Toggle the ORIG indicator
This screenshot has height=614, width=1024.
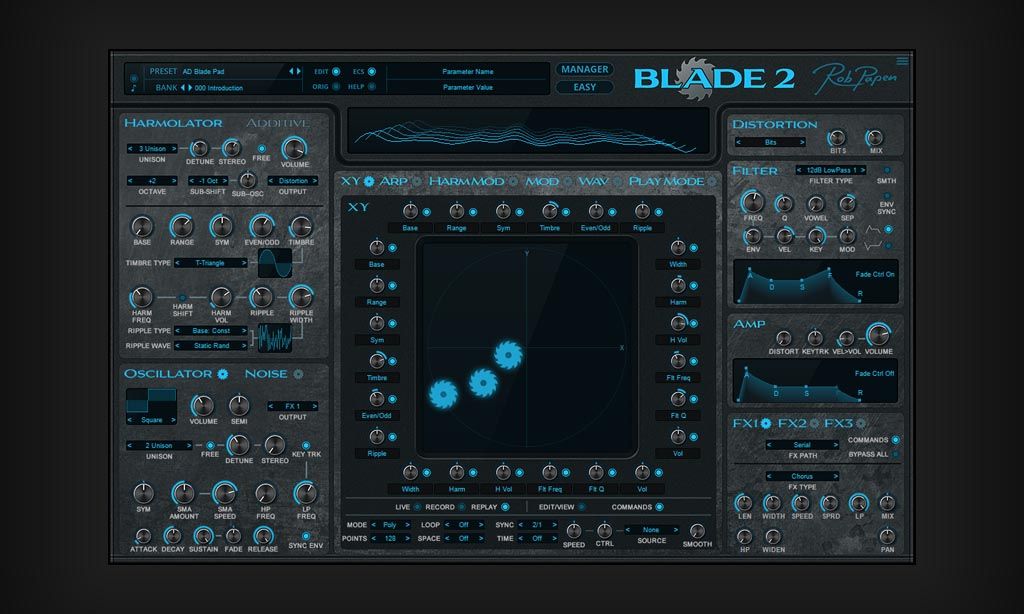[336, 86]
